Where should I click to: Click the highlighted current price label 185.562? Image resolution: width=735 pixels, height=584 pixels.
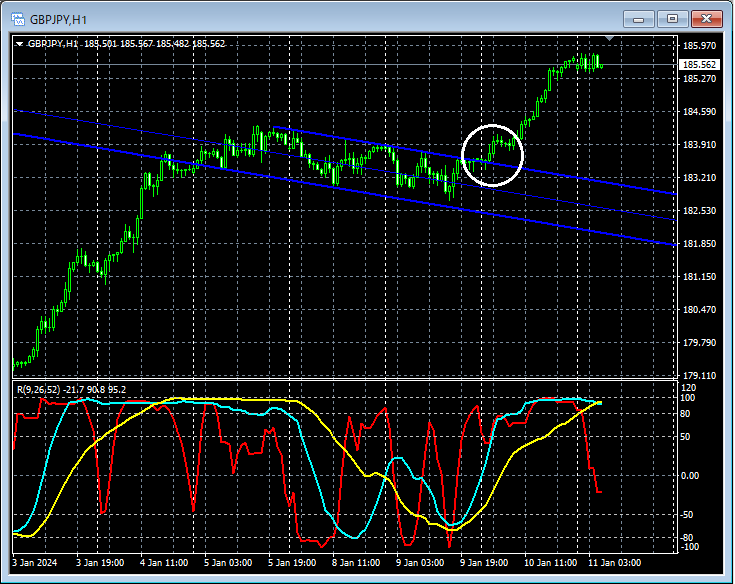pos(699,65)
